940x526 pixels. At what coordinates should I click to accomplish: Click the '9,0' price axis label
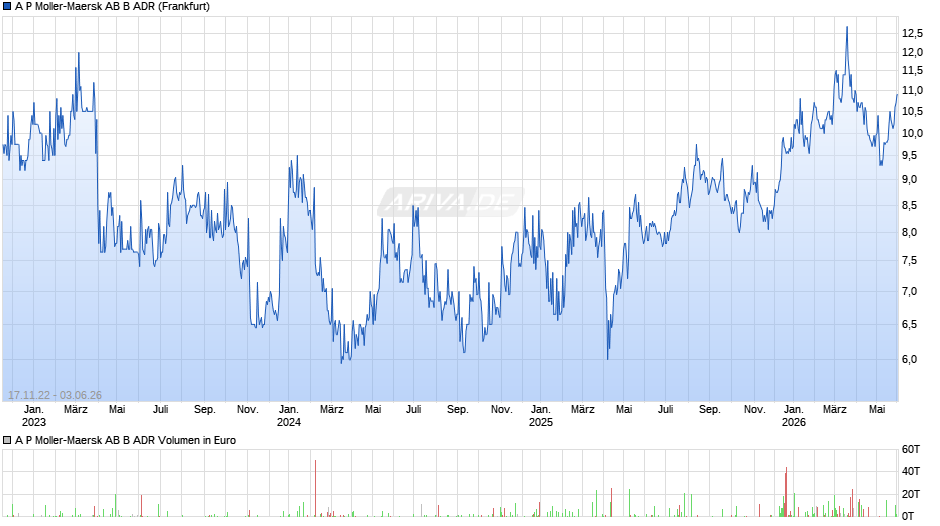pyautogui.click(x=909, y=179)
